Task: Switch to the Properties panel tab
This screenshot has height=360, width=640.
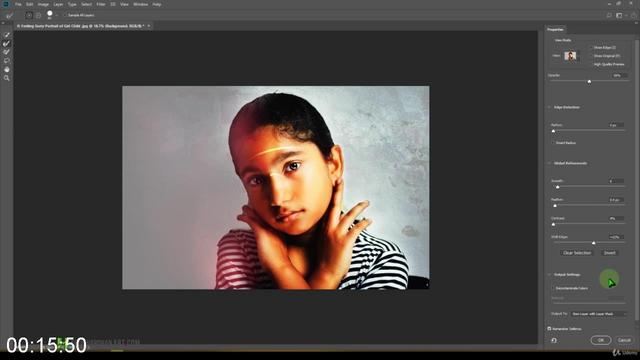Action: (555, 29)
